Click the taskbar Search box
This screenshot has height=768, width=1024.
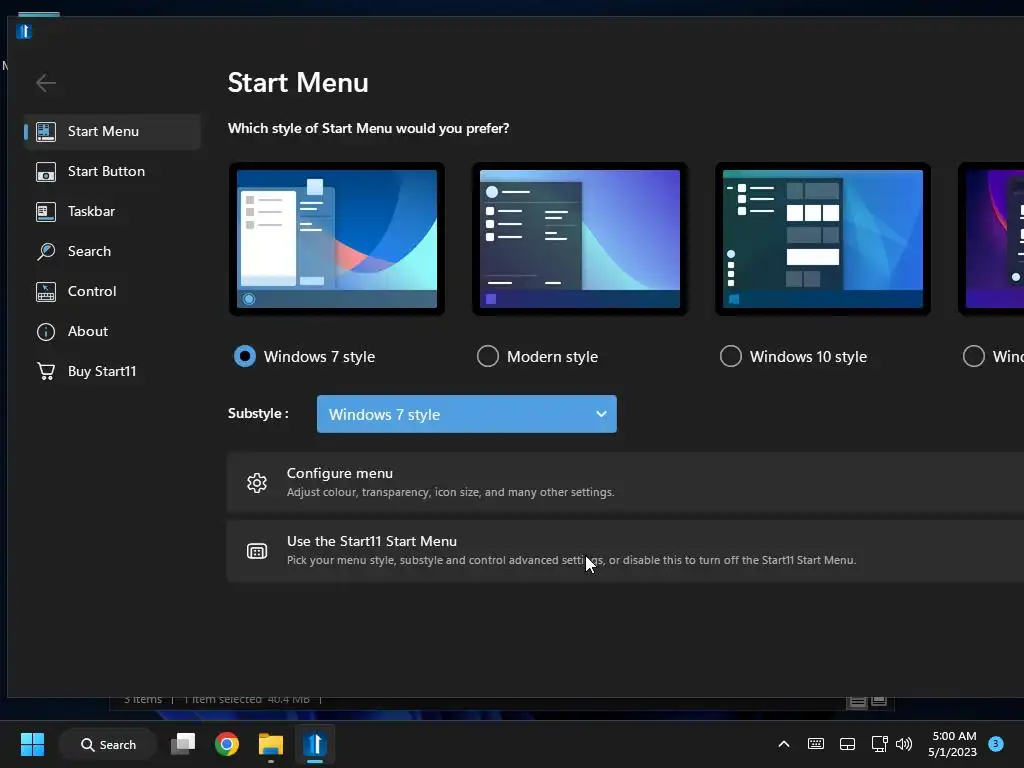[x=108, y=744]
